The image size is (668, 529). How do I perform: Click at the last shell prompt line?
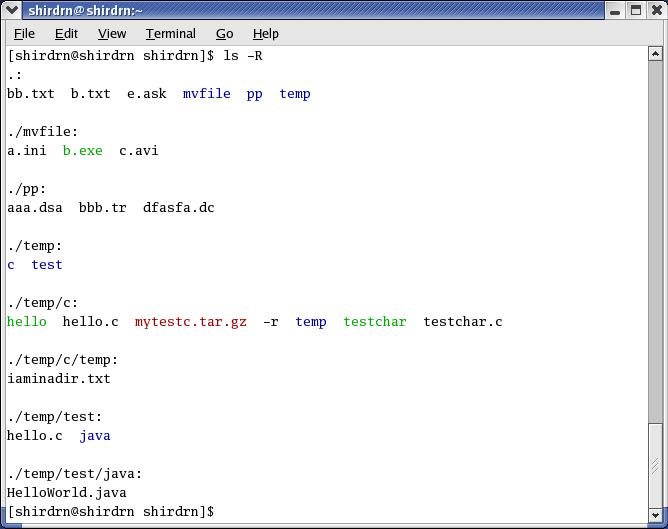coord(110,512)
